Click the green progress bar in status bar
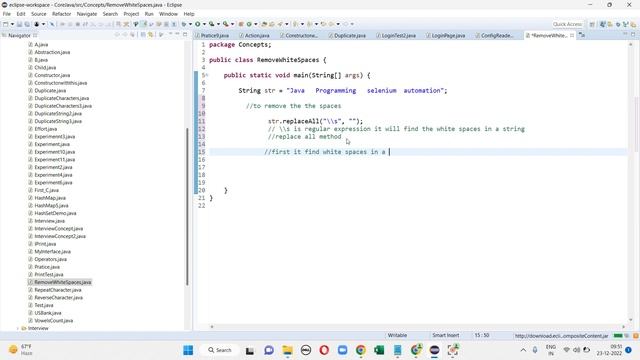Image resolution: width=640 pixels, height=360 pixels. [618, 336]
